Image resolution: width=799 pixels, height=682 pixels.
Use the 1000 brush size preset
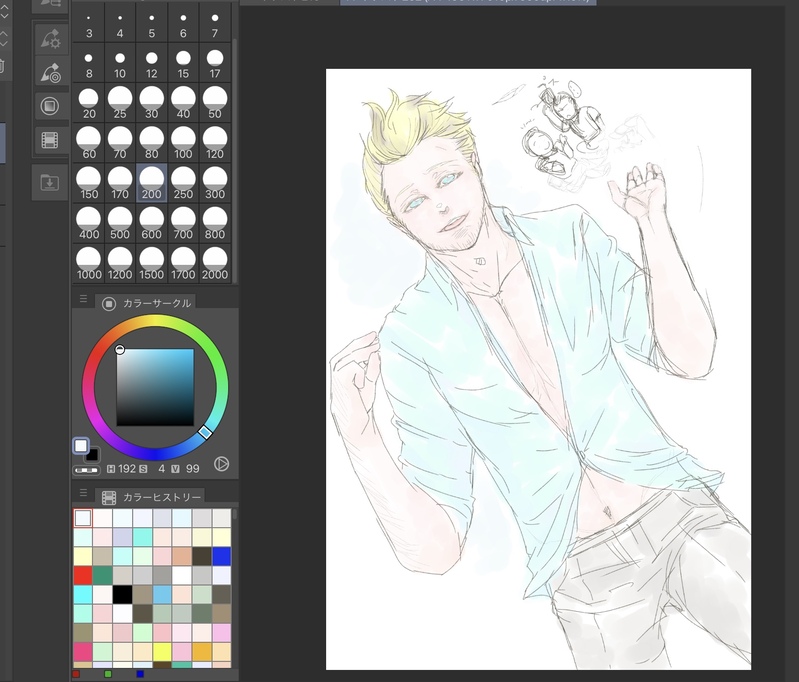[x=89, y=264]
